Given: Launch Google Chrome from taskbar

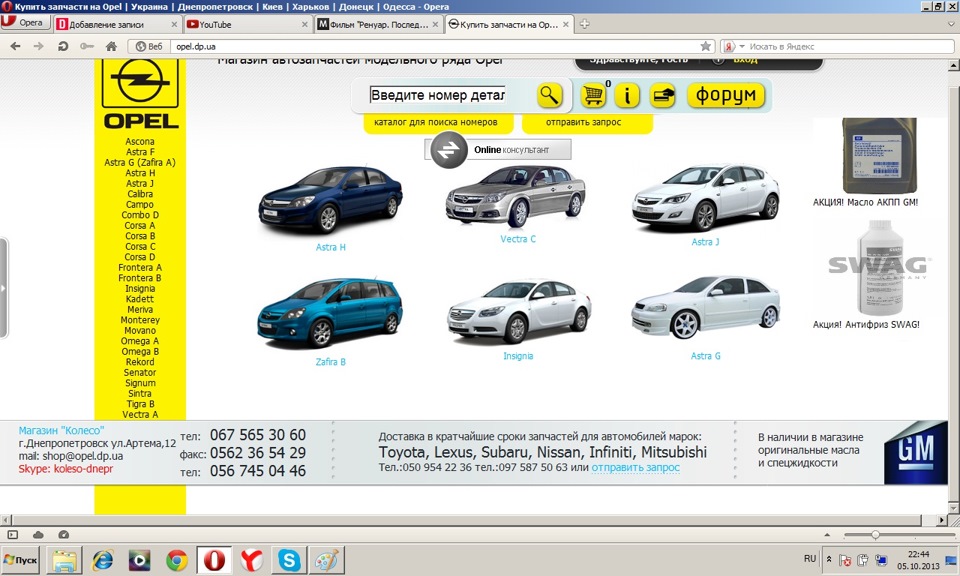Looking at the screenshot, I should 177,560.
